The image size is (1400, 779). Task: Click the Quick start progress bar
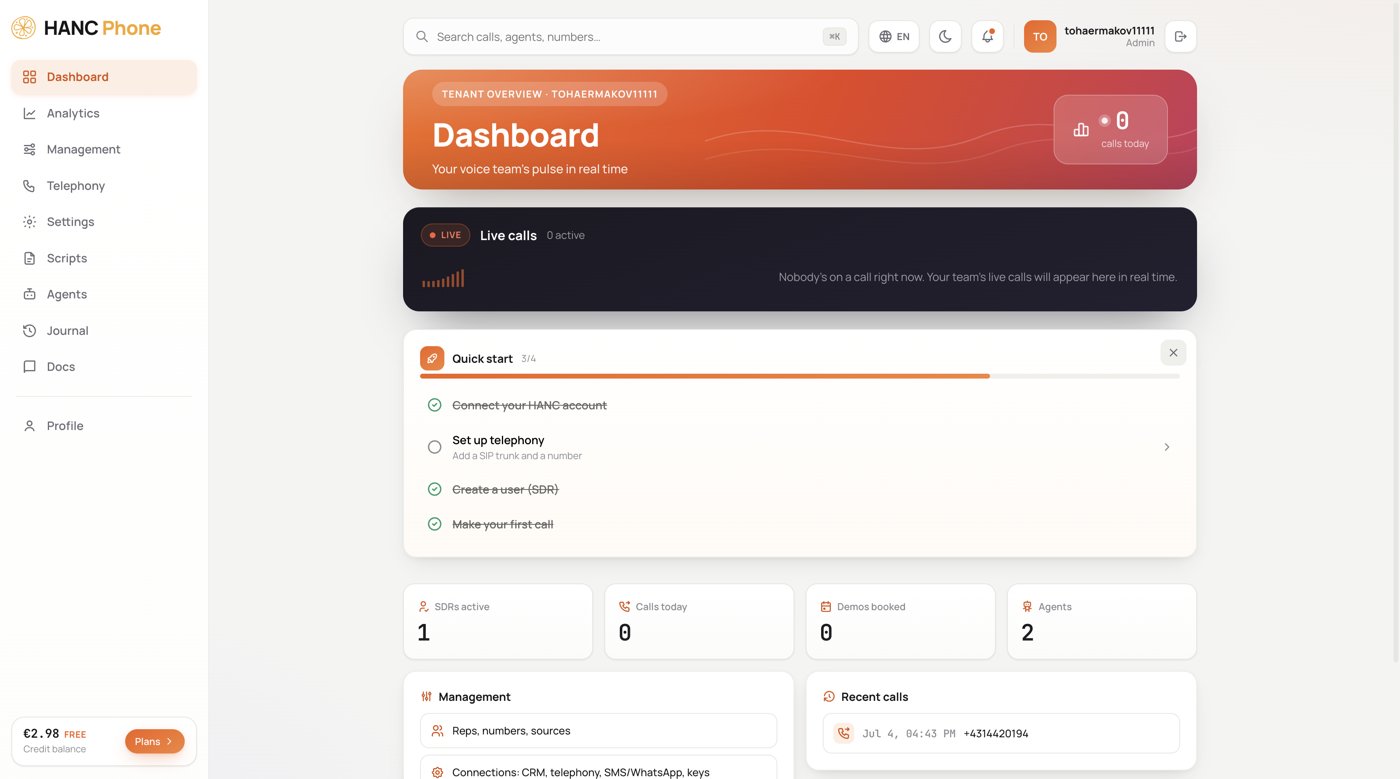pos(800,376)
